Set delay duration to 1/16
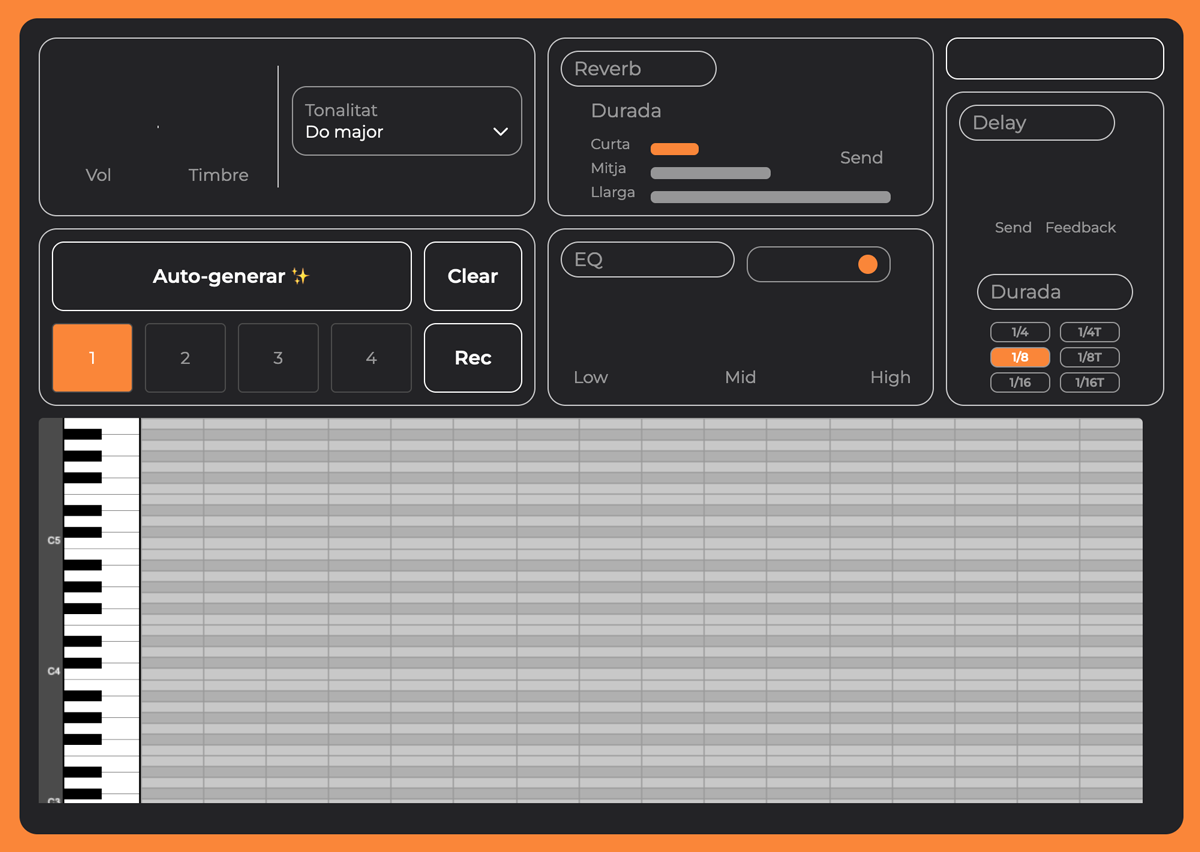1200x852 pixels. [x=1019, y=382]
